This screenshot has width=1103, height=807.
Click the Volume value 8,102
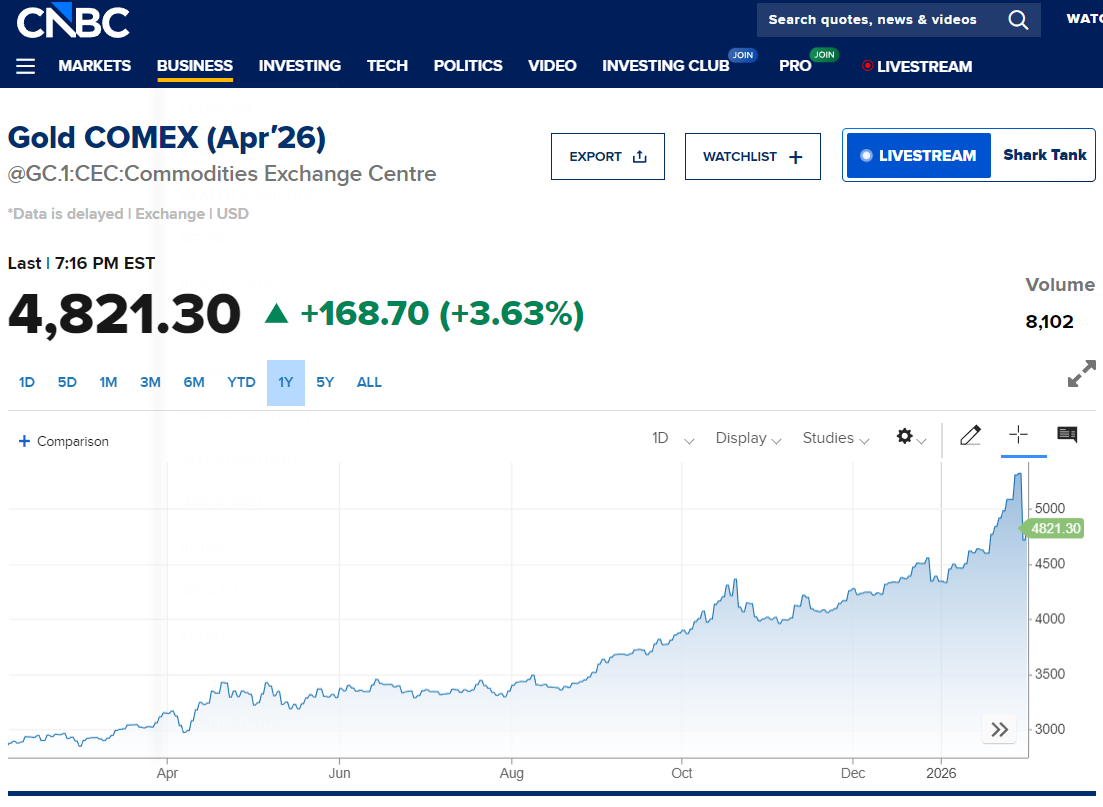tap(1049, 322)
